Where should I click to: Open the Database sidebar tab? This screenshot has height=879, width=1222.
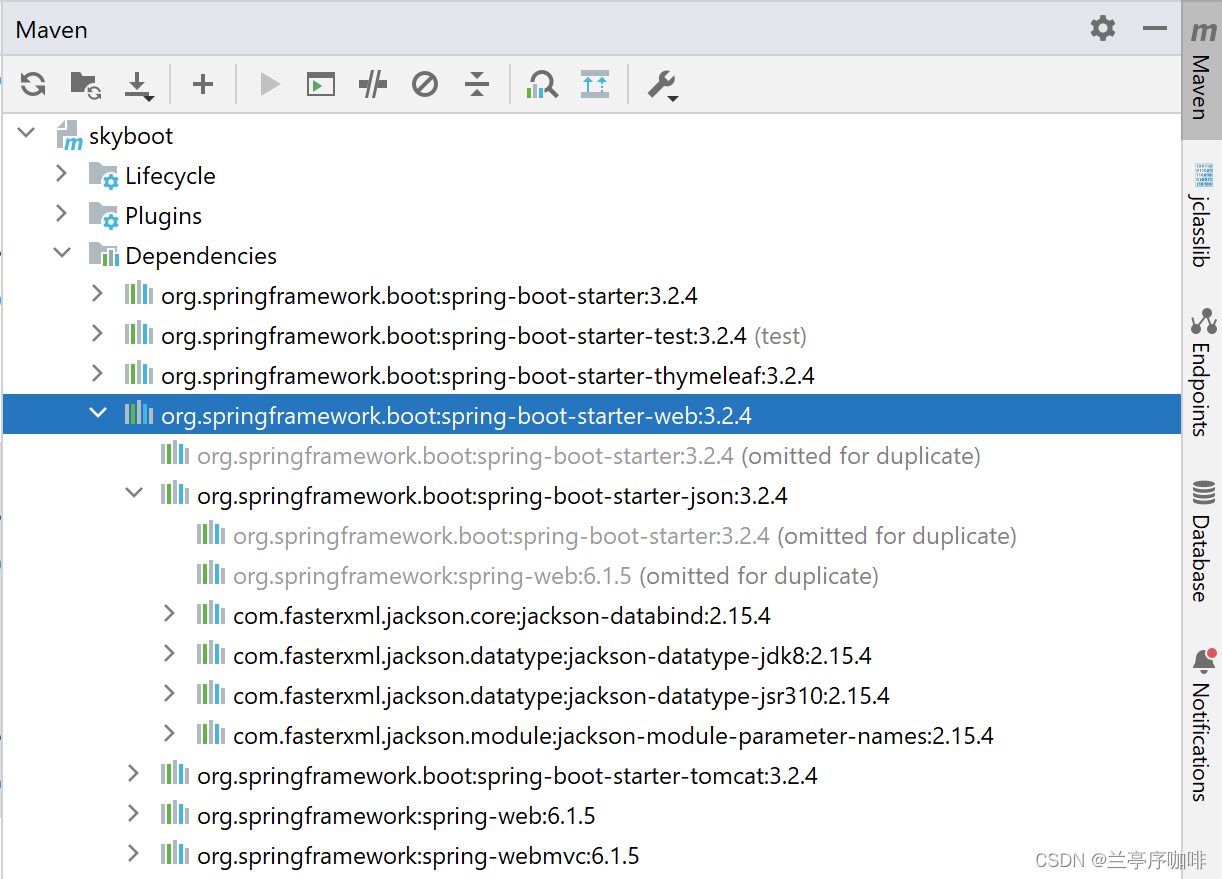click(1202, 541)
